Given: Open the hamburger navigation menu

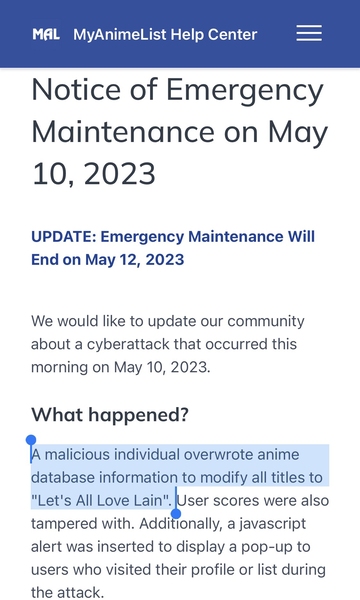Looking at the screenshot, I should click(x=309, y=34).
